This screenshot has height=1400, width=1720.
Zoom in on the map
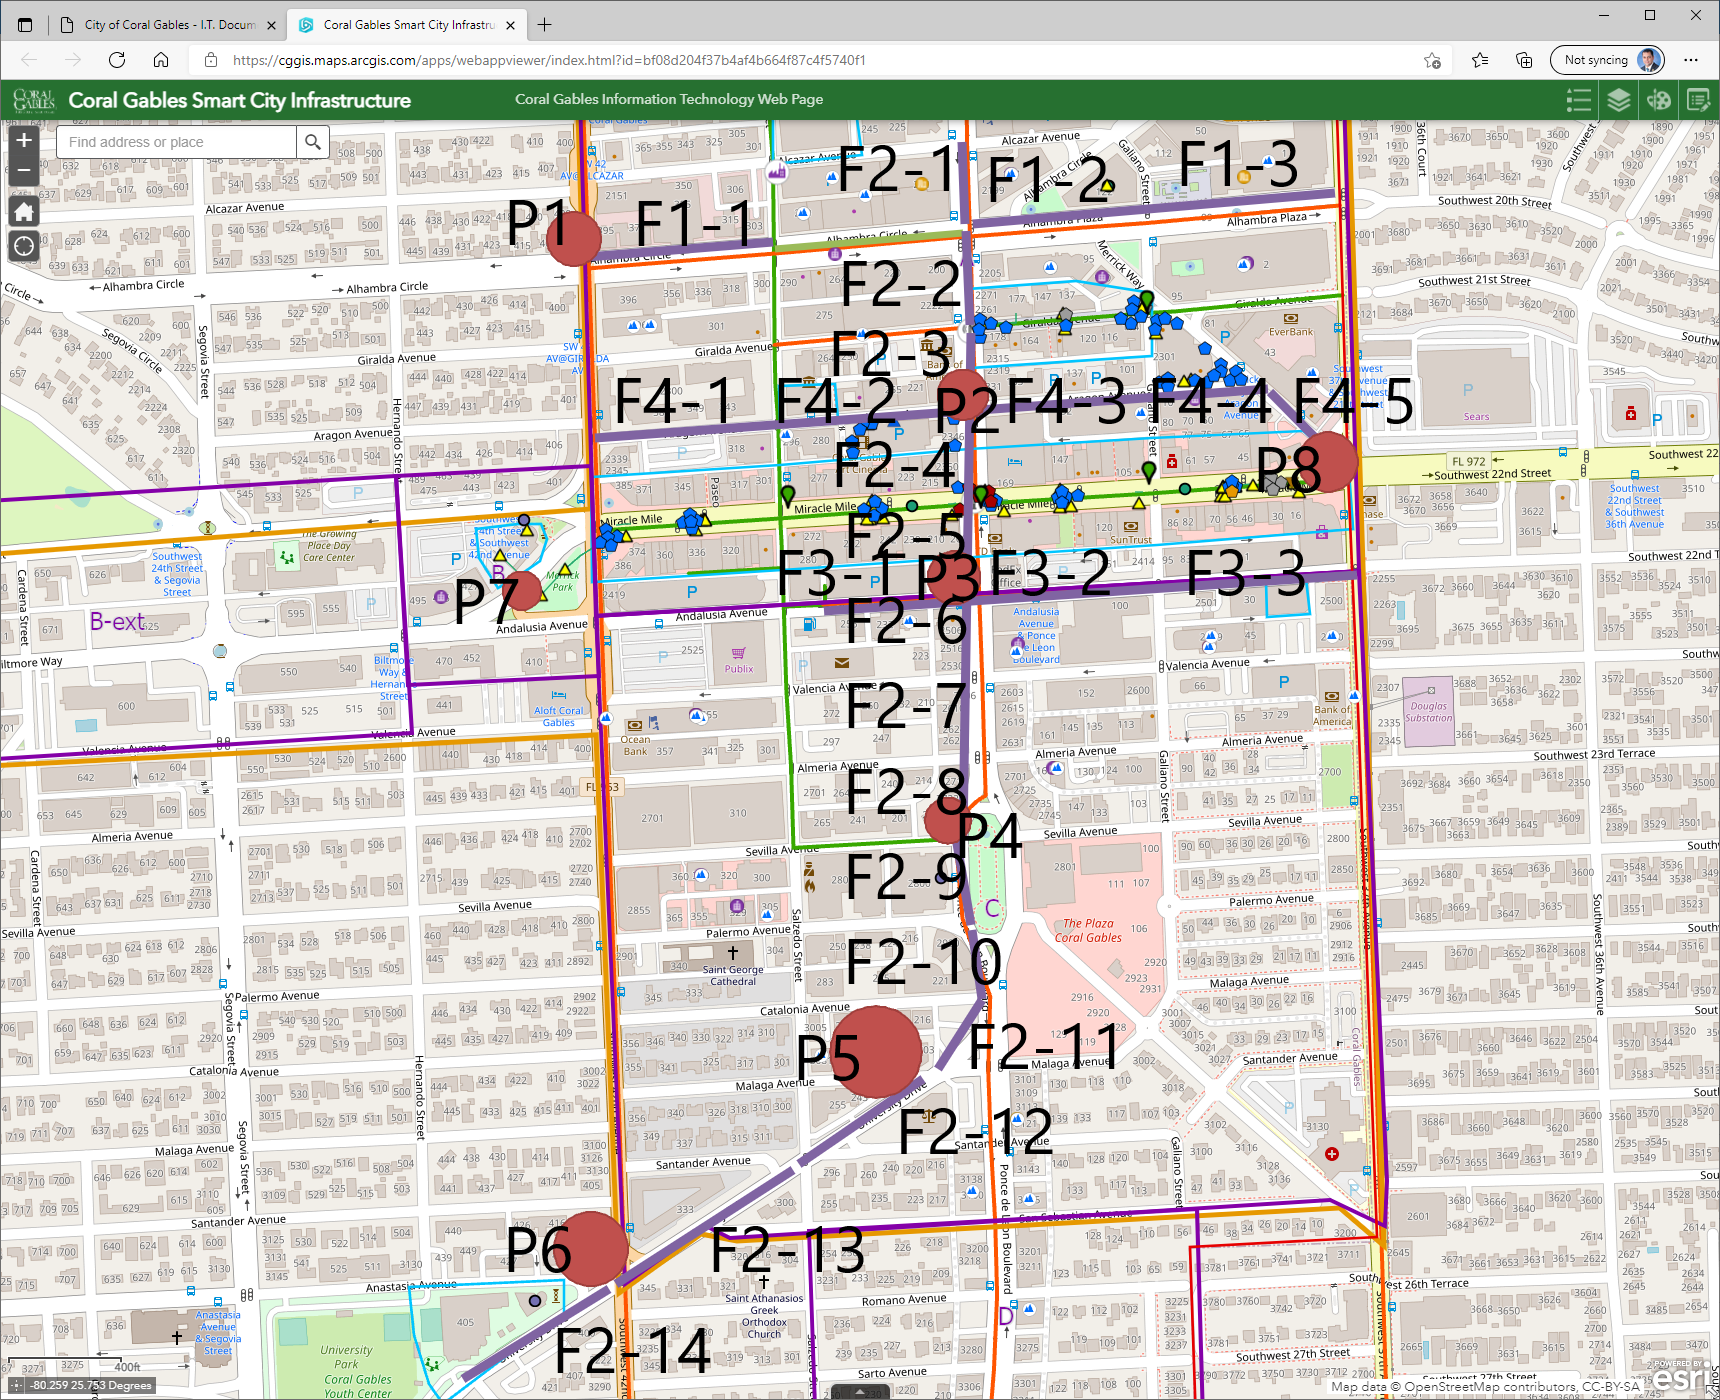click(24, 141)
